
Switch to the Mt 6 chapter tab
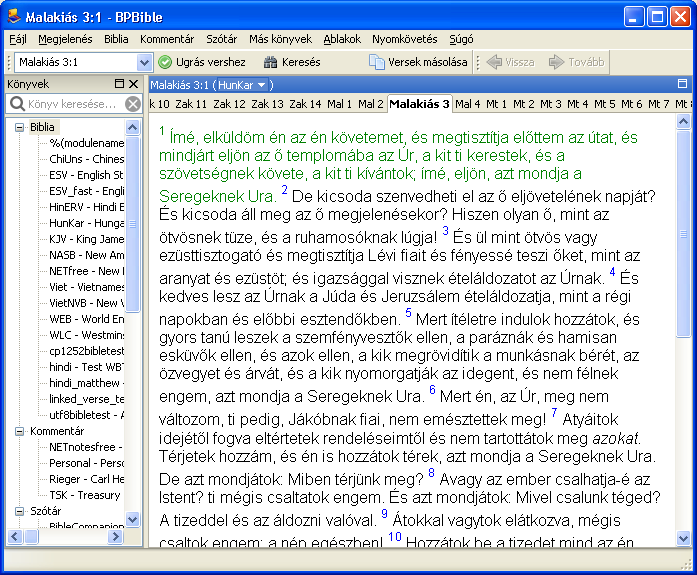tap(632, 104)
